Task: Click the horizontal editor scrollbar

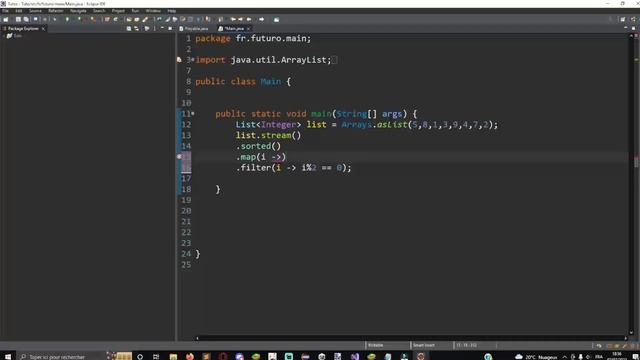Action: [411, 338]
